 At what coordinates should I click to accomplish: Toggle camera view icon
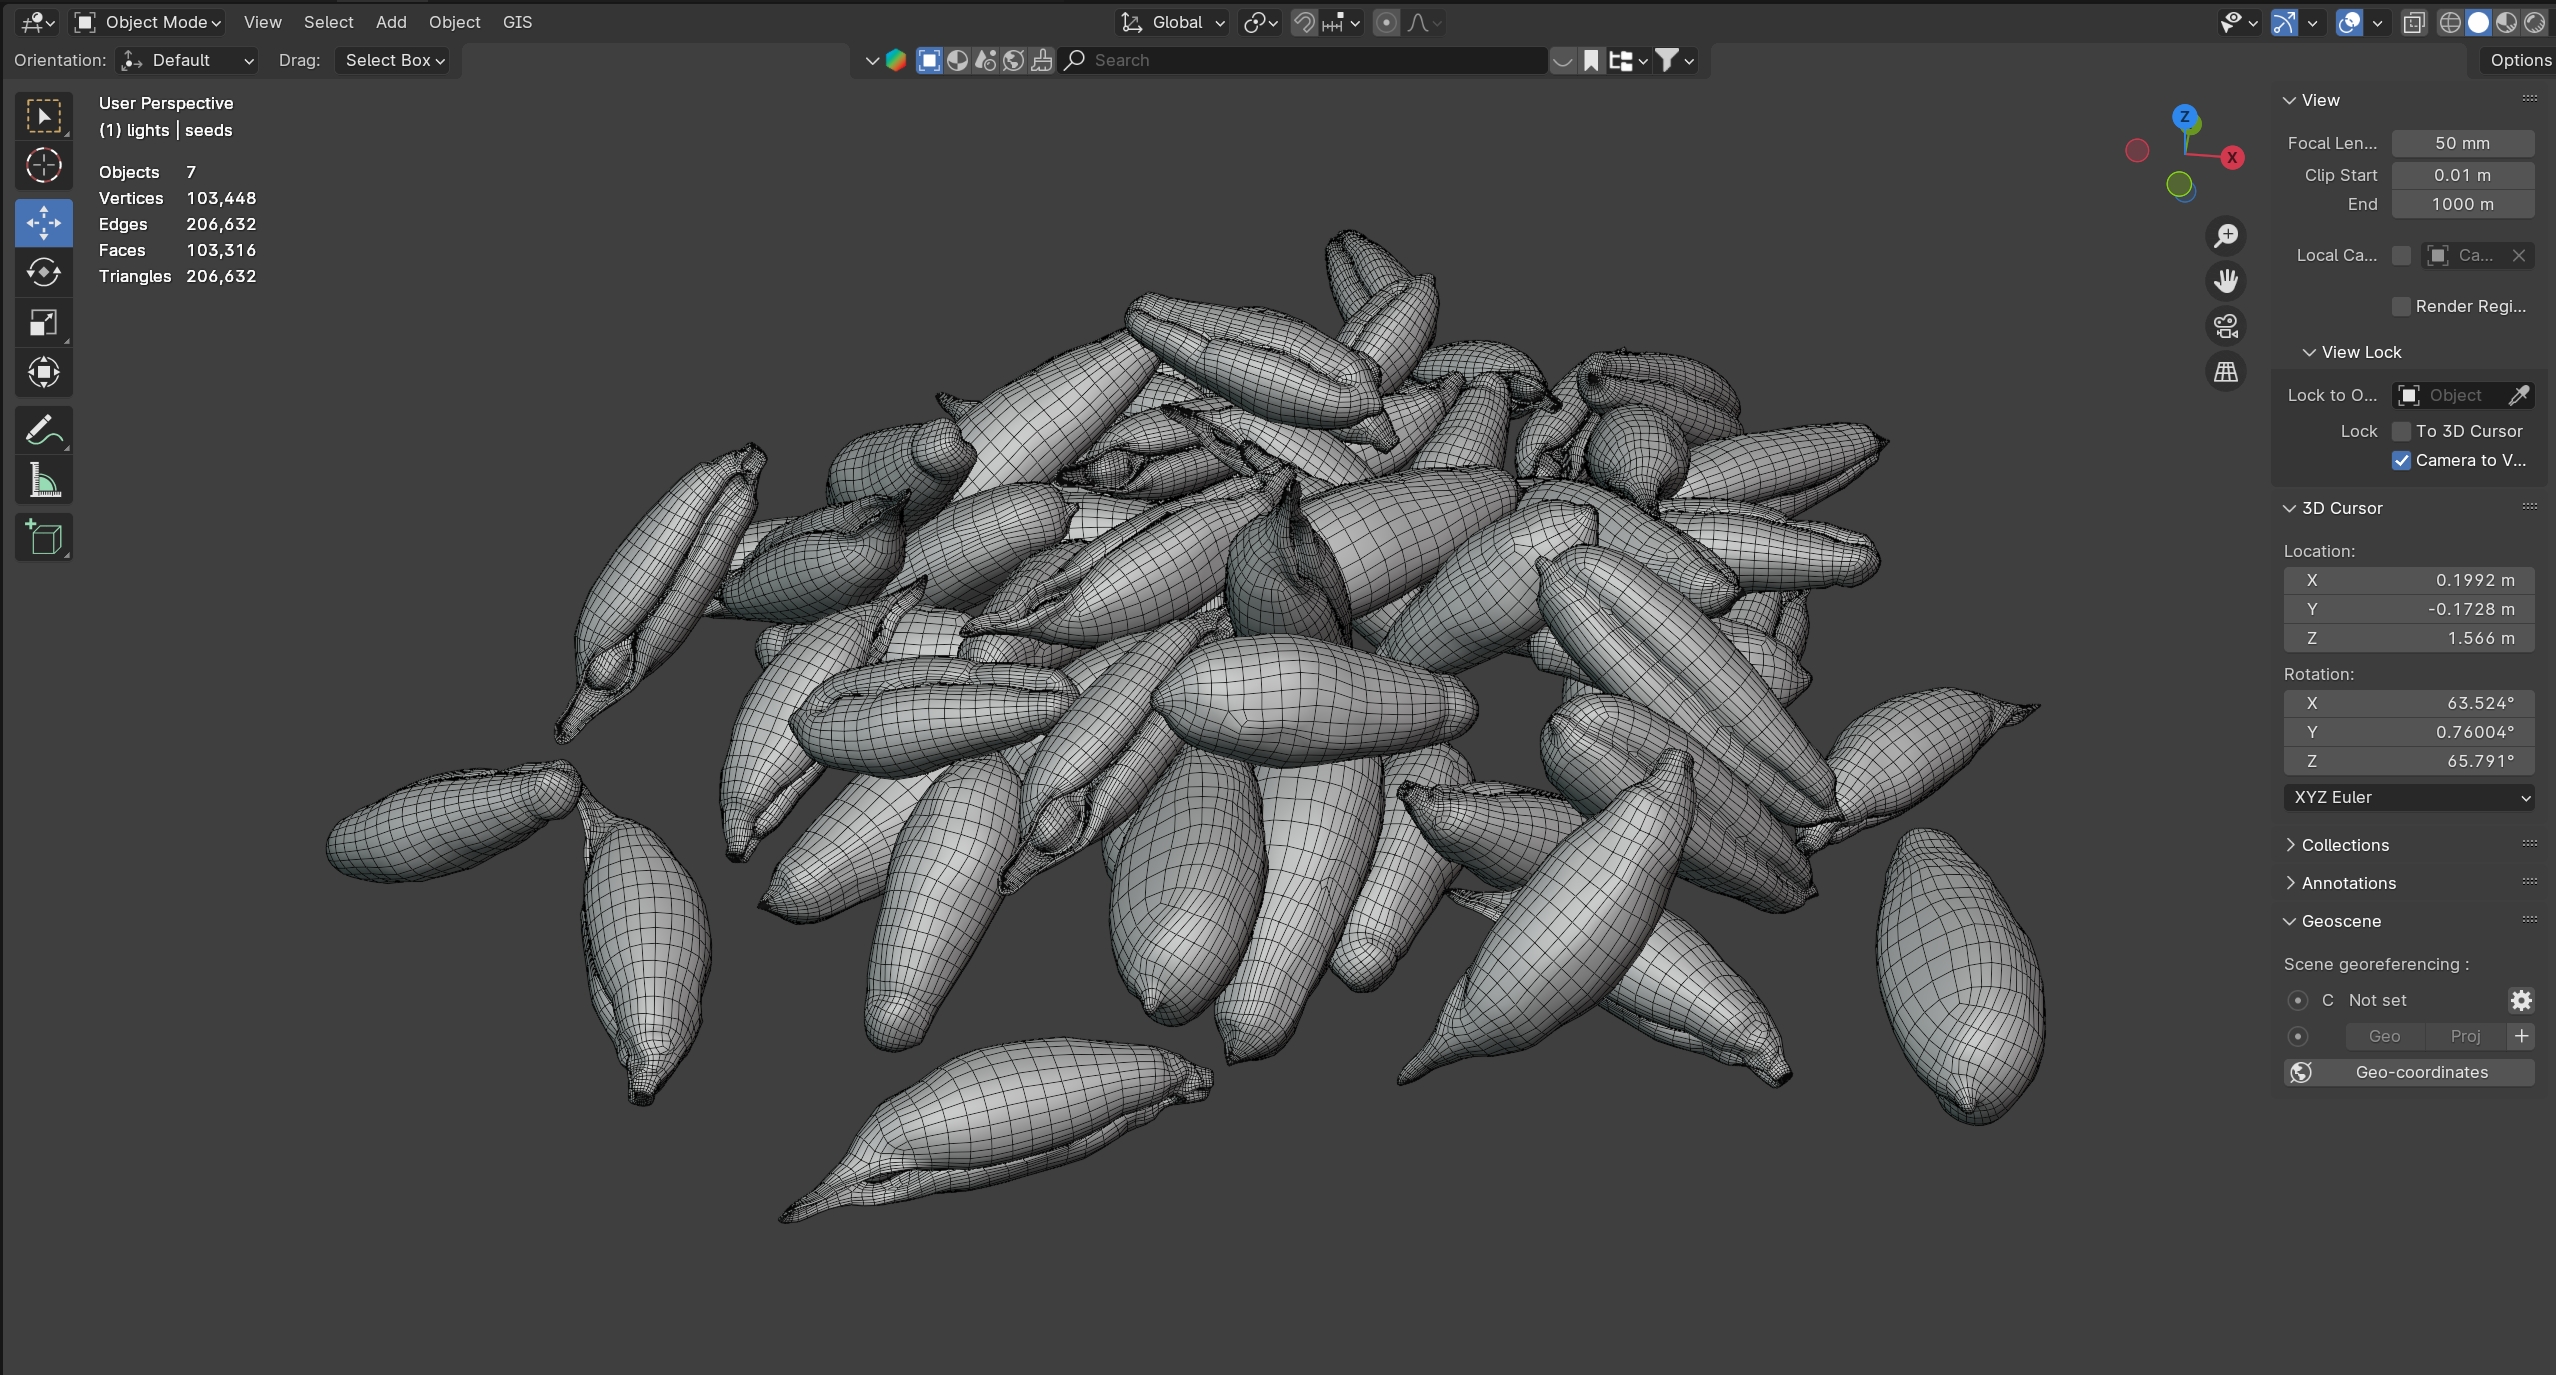2225,326
